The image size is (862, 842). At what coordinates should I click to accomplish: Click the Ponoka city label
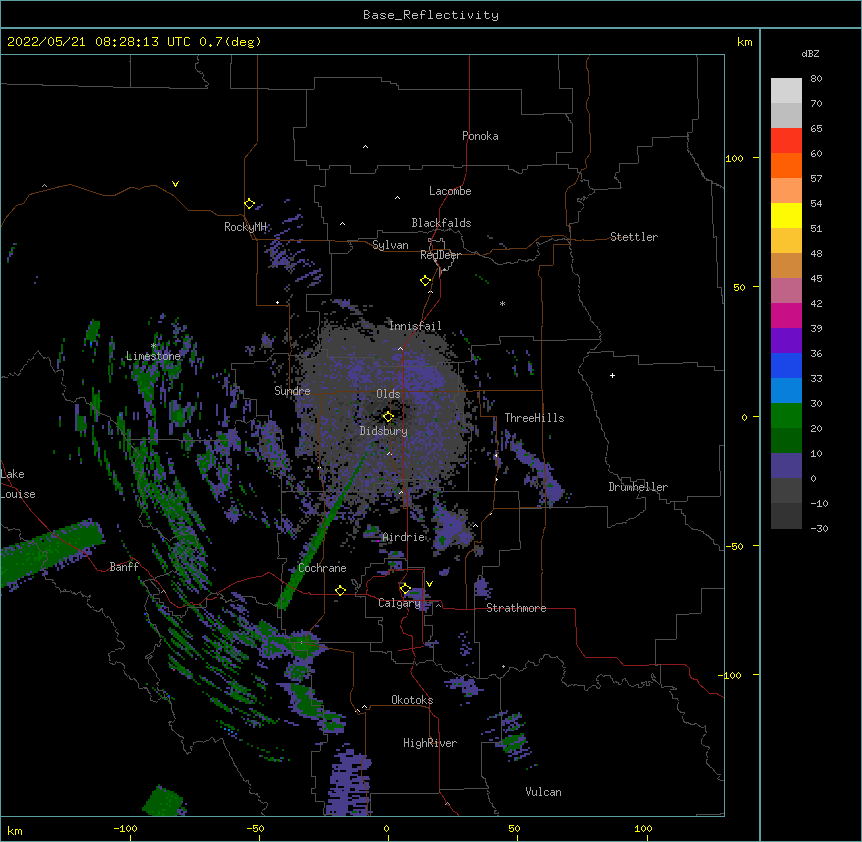(x=480, y=136)
